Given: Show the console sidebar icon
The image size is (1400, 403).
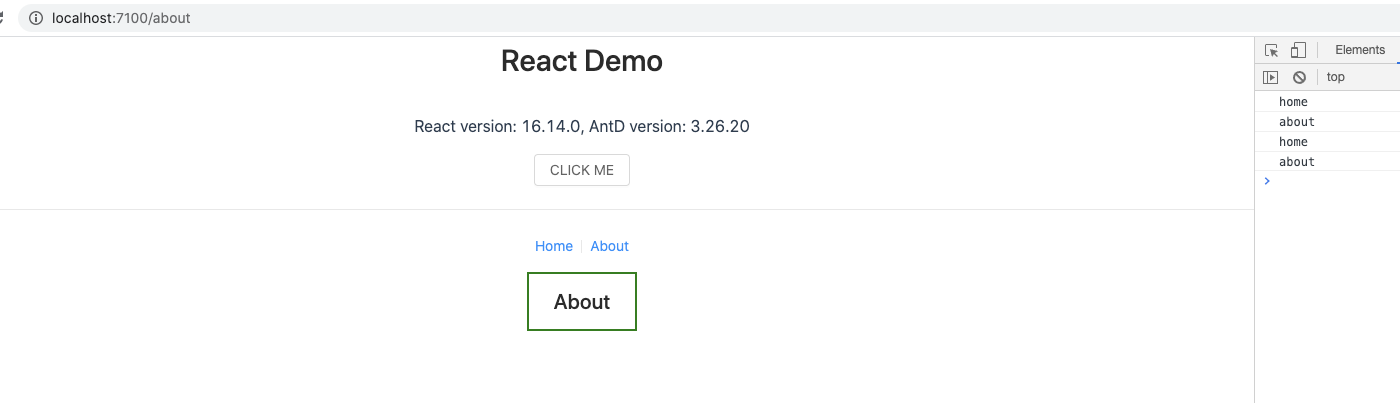Looking at the screenshot, I should [1271, 77].
